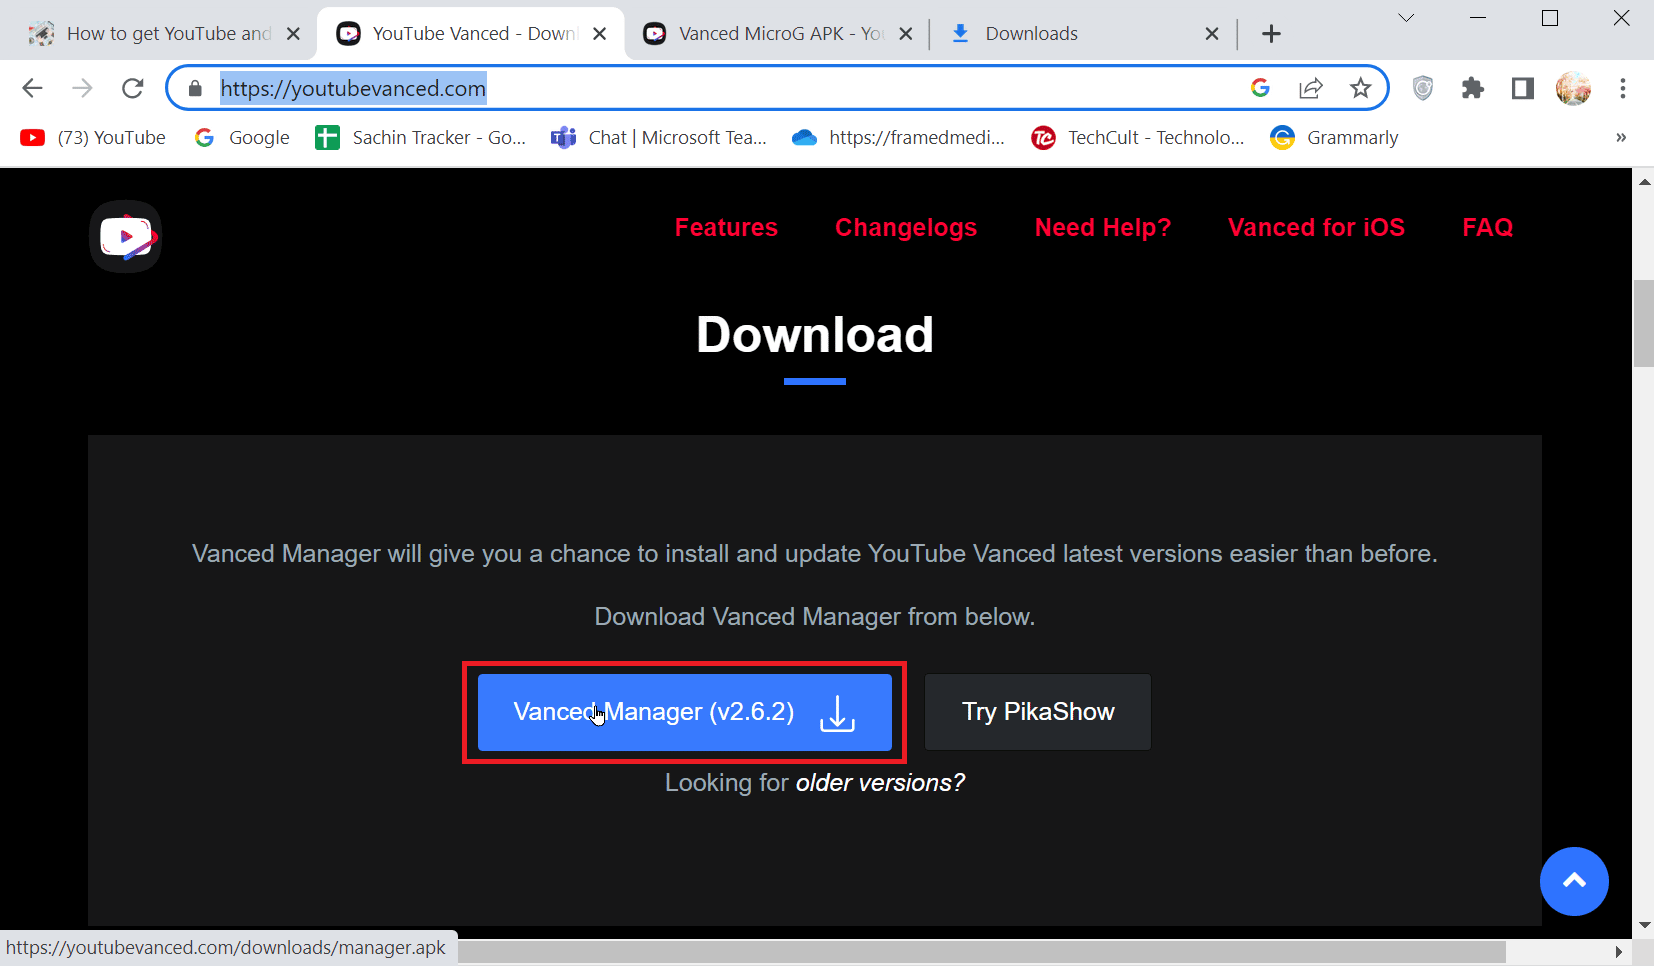Image resolution: width=1654 pixels, height=967 pixels.
Task: Minimize the Chrome window
Action: (x=1478, y=18)
